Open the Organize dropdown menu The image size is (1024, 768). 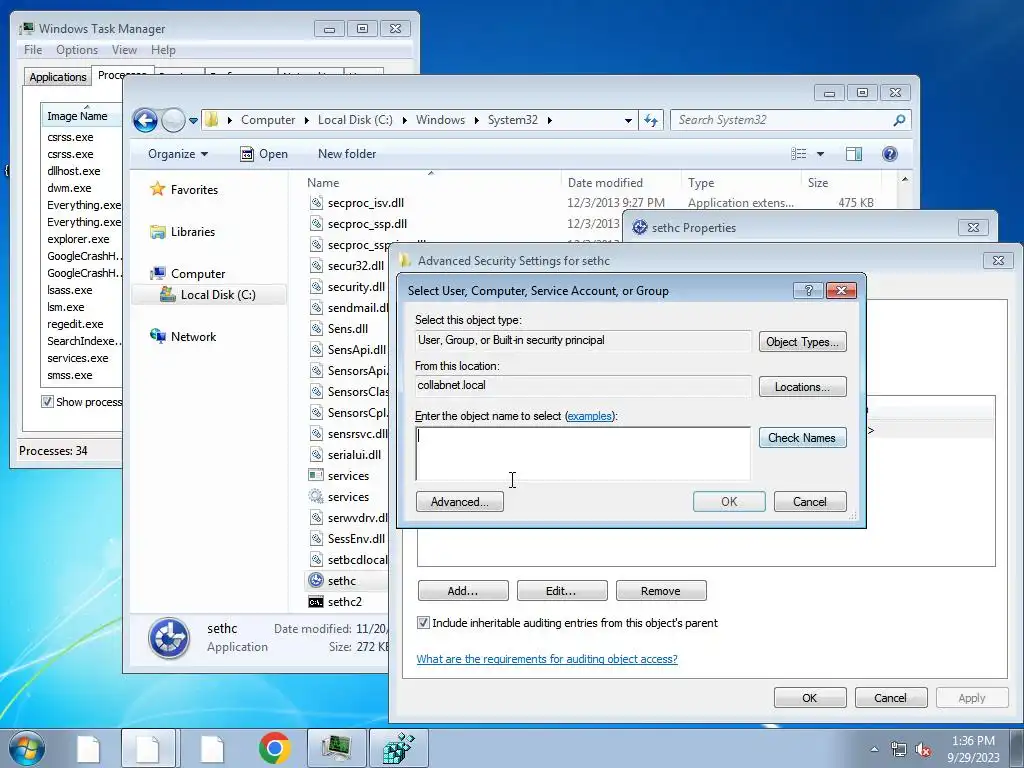tap(178, 154)
